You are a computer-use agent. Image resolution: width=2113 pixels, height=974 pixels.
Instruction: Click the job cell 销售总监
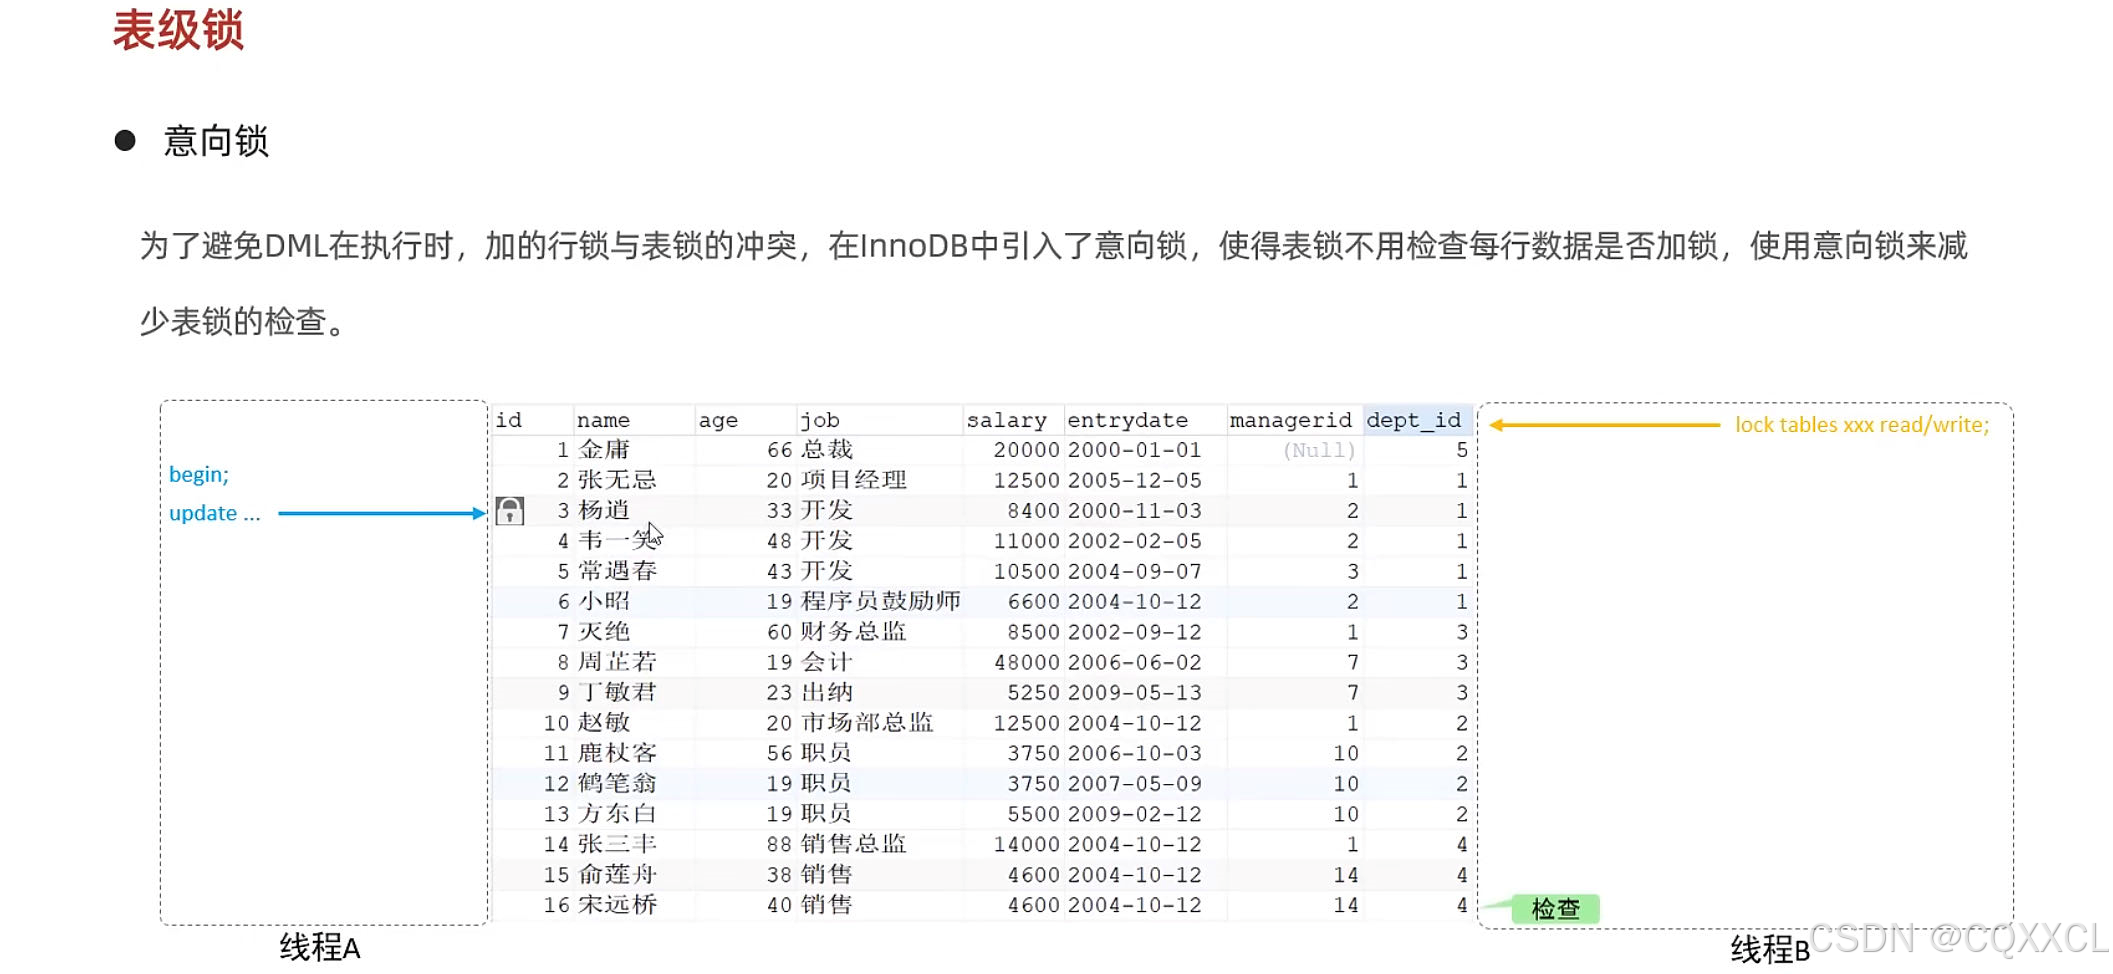pos(854,844)
